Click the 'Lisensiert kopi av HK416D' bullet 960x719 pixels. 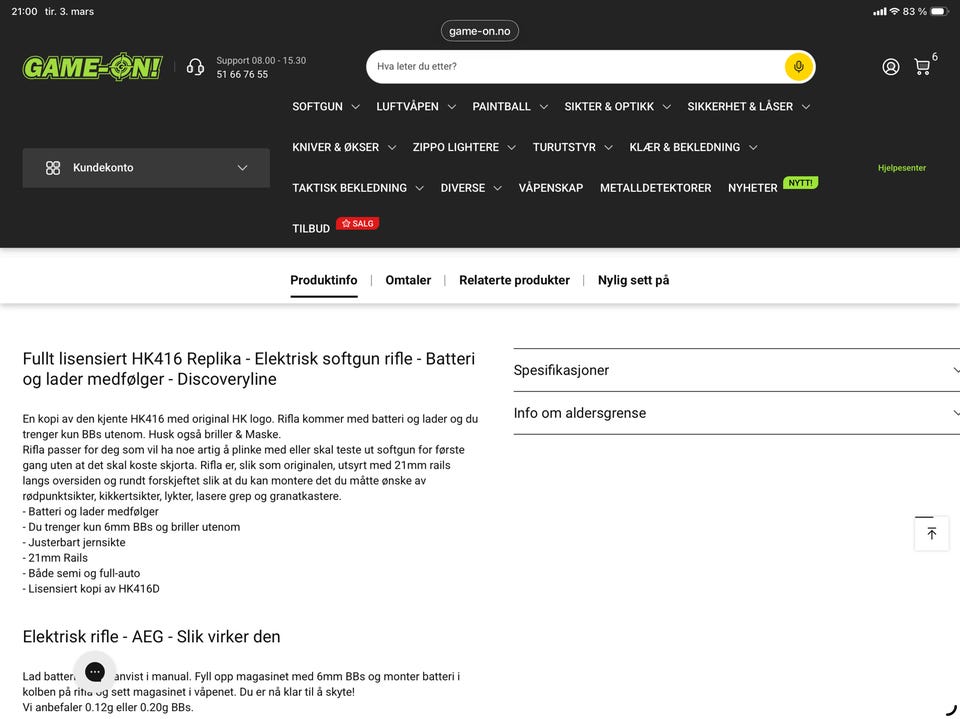click(91, 589)
